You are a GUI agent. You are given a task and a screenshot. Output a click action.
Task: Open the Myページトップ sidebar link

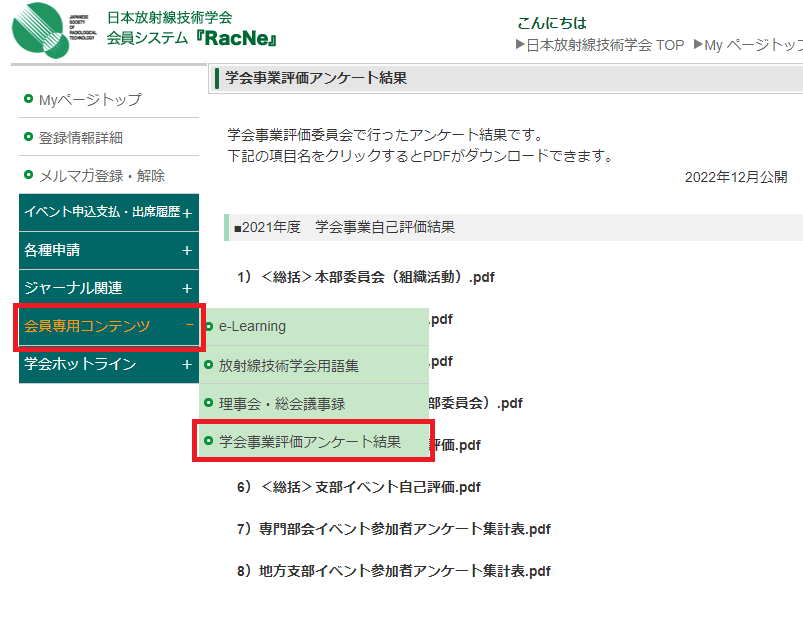(89, 99)
